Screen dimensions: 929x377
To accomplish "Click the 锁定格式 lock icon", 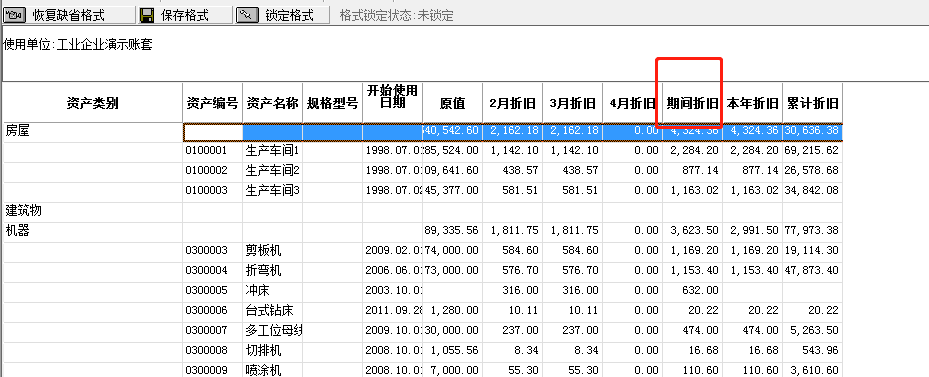I will pyautogui.click(x=248, y=15).
